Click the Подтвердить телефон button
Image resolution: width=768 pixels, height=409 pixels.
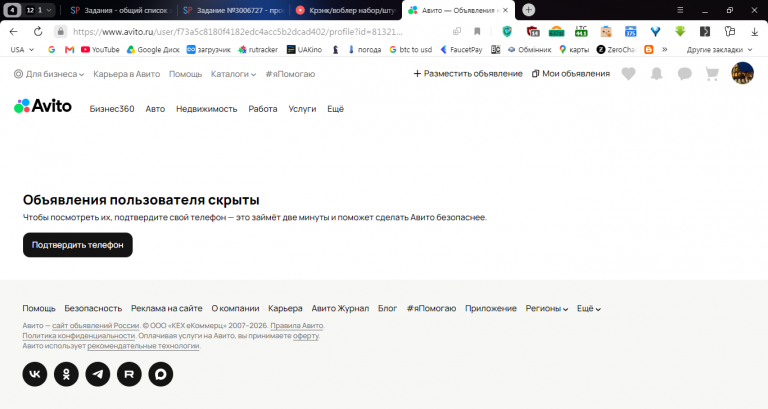78,245
